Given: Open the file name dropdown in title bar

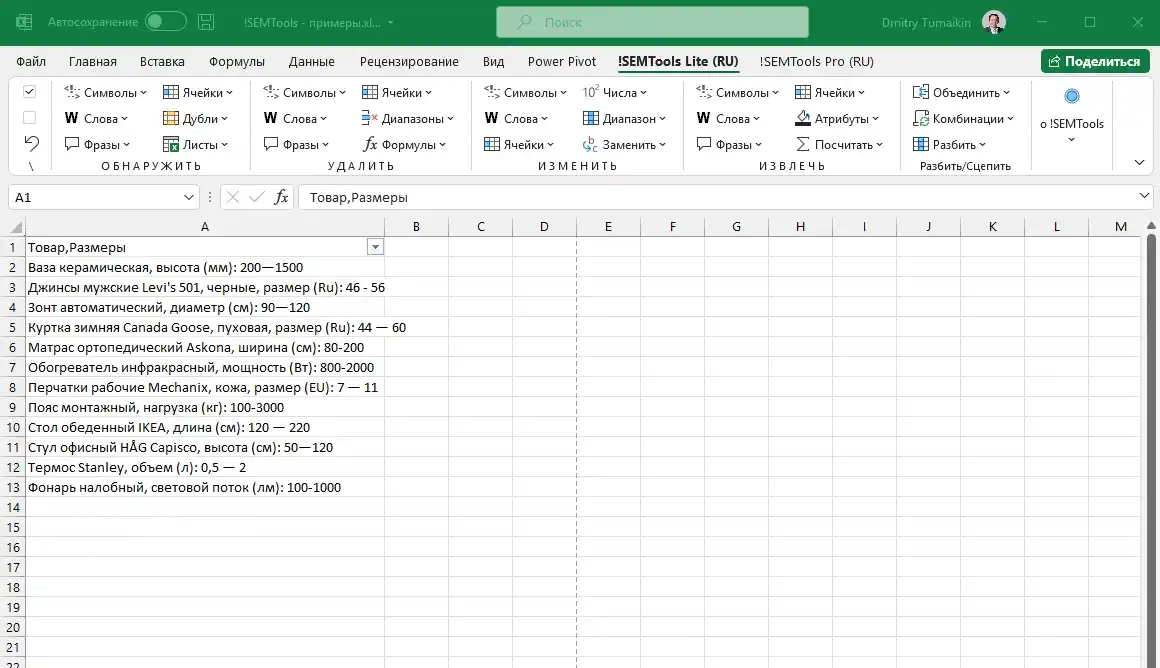Looking at the screenshot, I should pyautogui.click(x=391, y=23).
